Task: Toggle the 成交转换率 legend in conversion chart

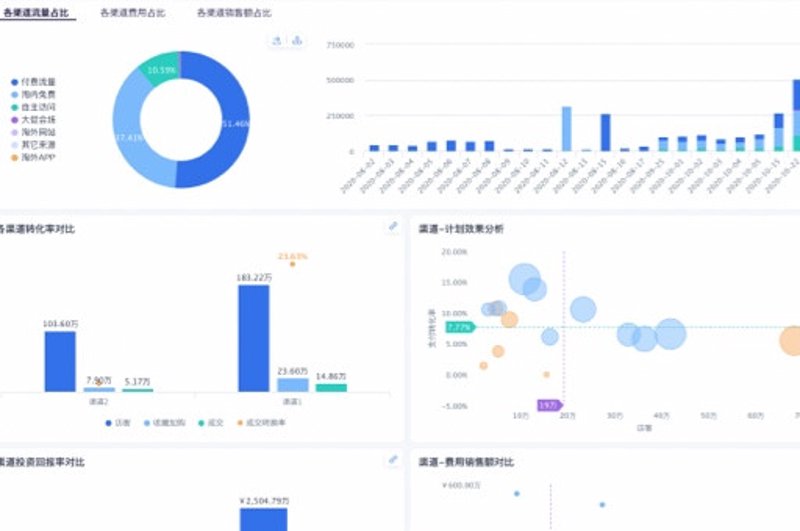Action: pyautogui.click(x=261, y=423)
